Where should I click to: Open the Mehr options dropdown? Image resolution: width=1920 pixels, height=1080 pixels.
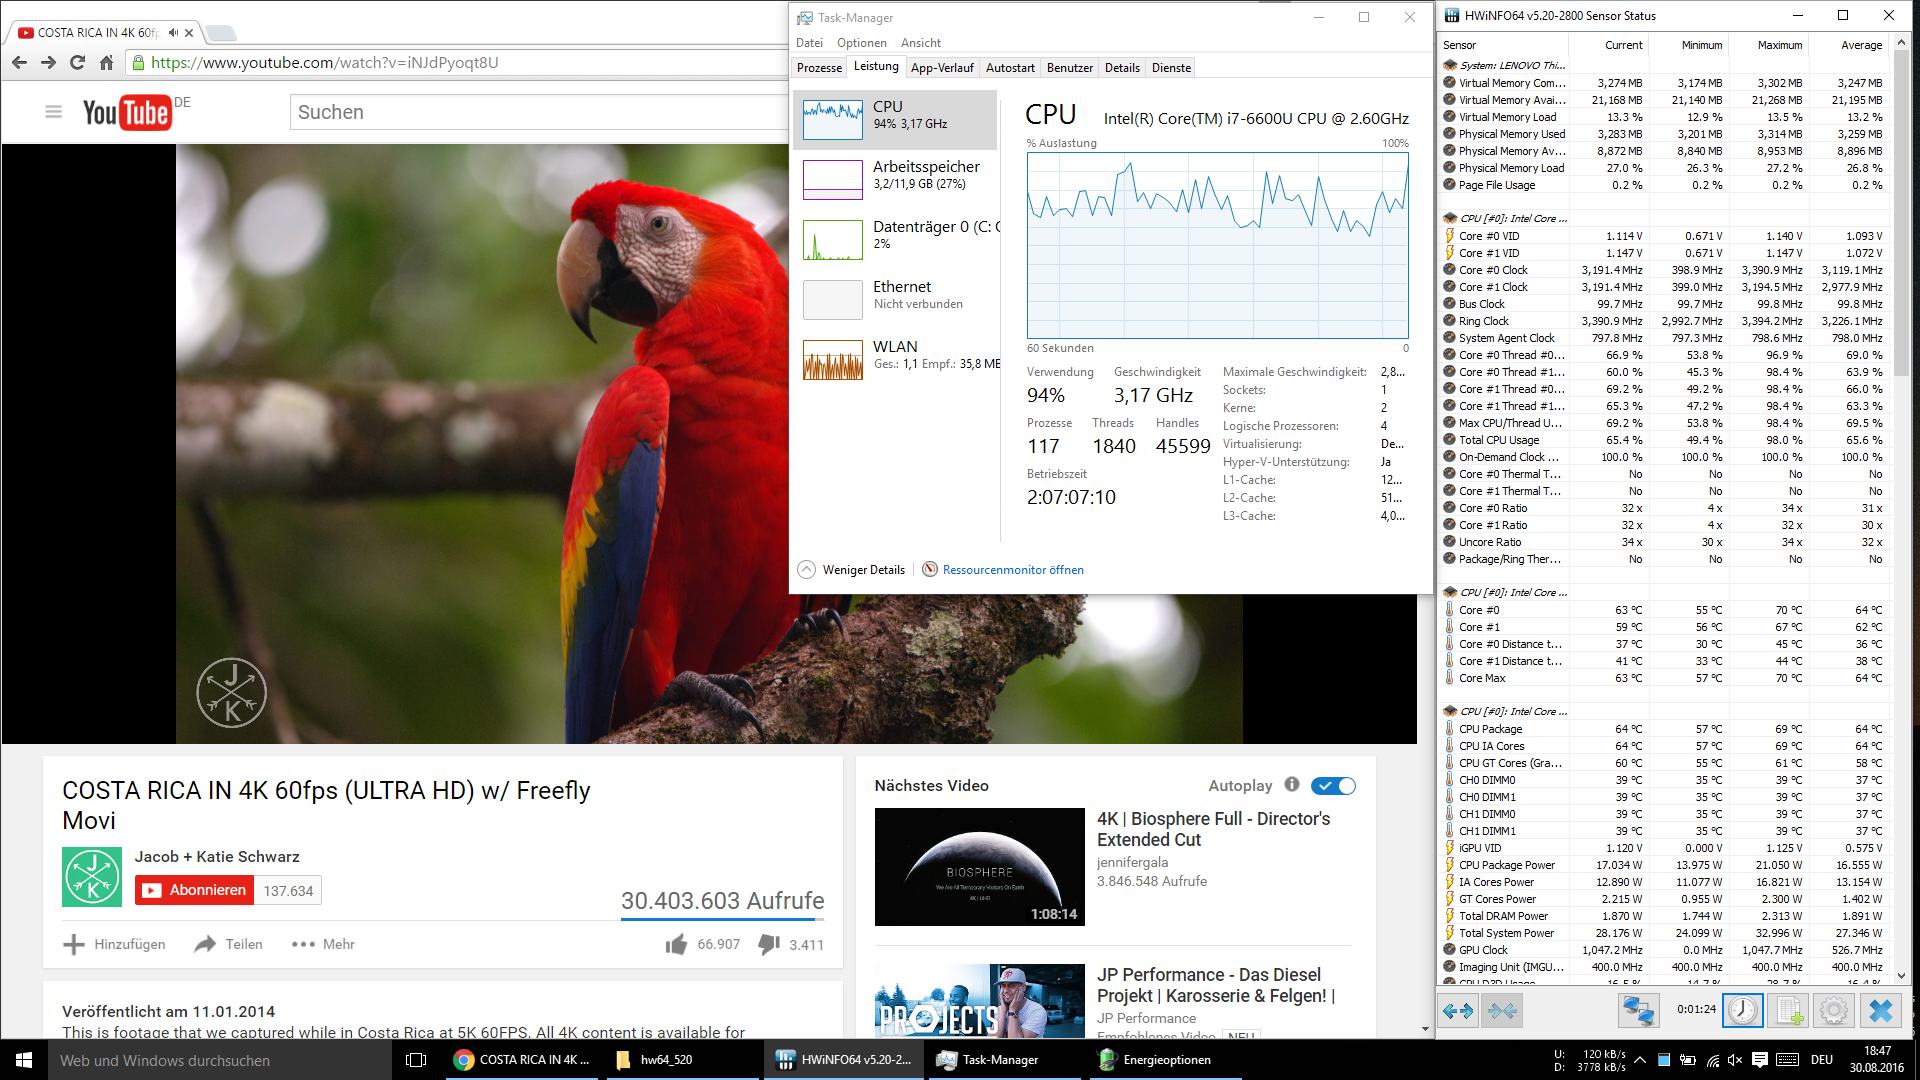coord(323,944)
